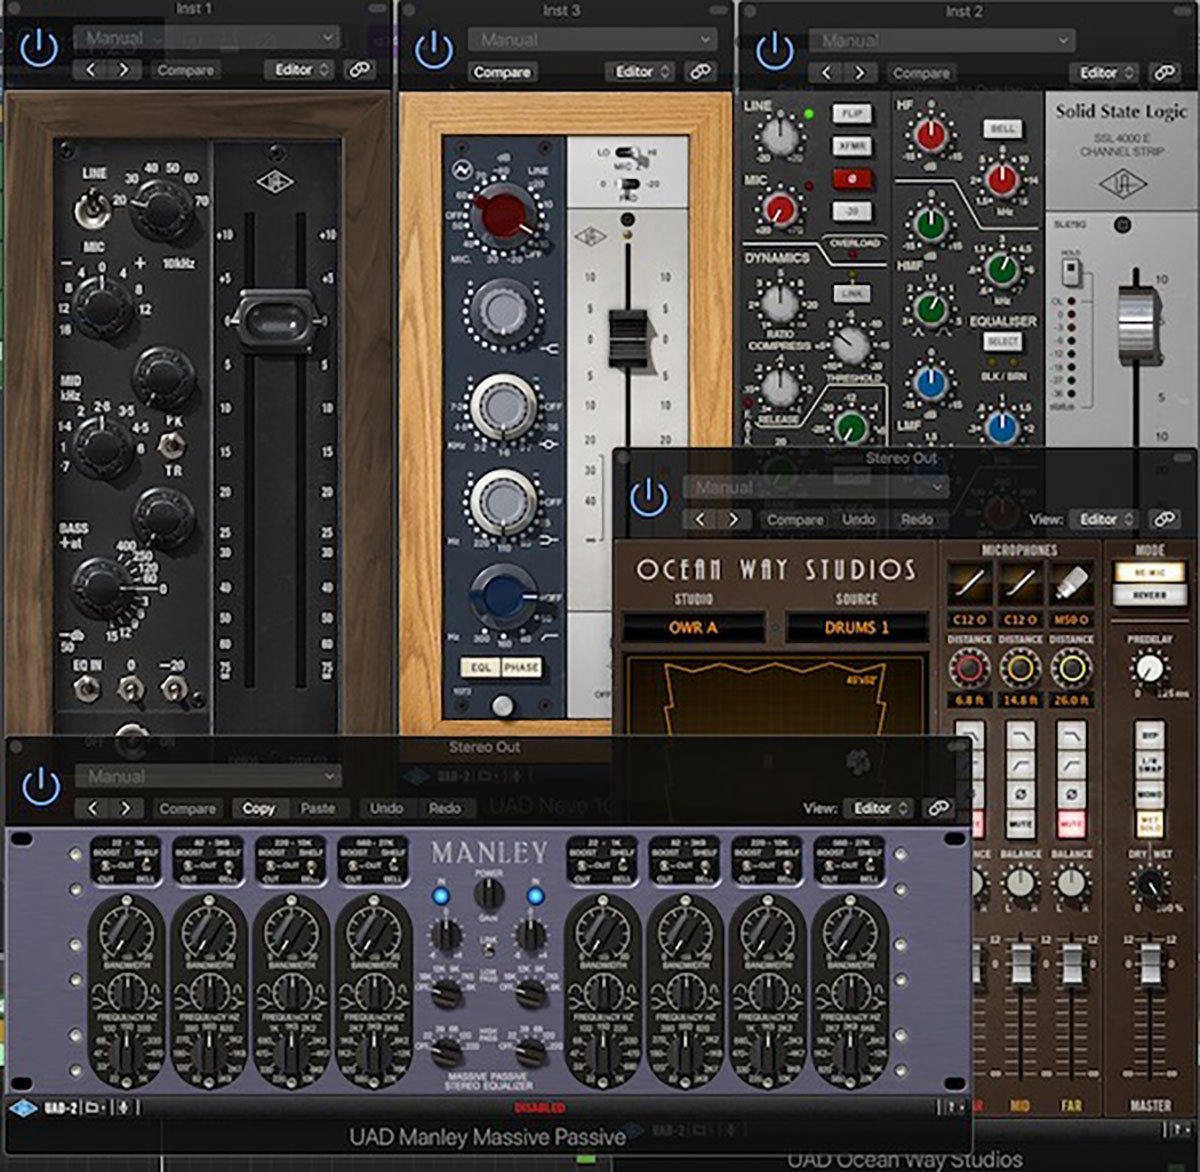Open Editor view dropdown in Inst 1 window
Image resolution: width=1200 pixels, height=1172 pixels.
[299, 69]
